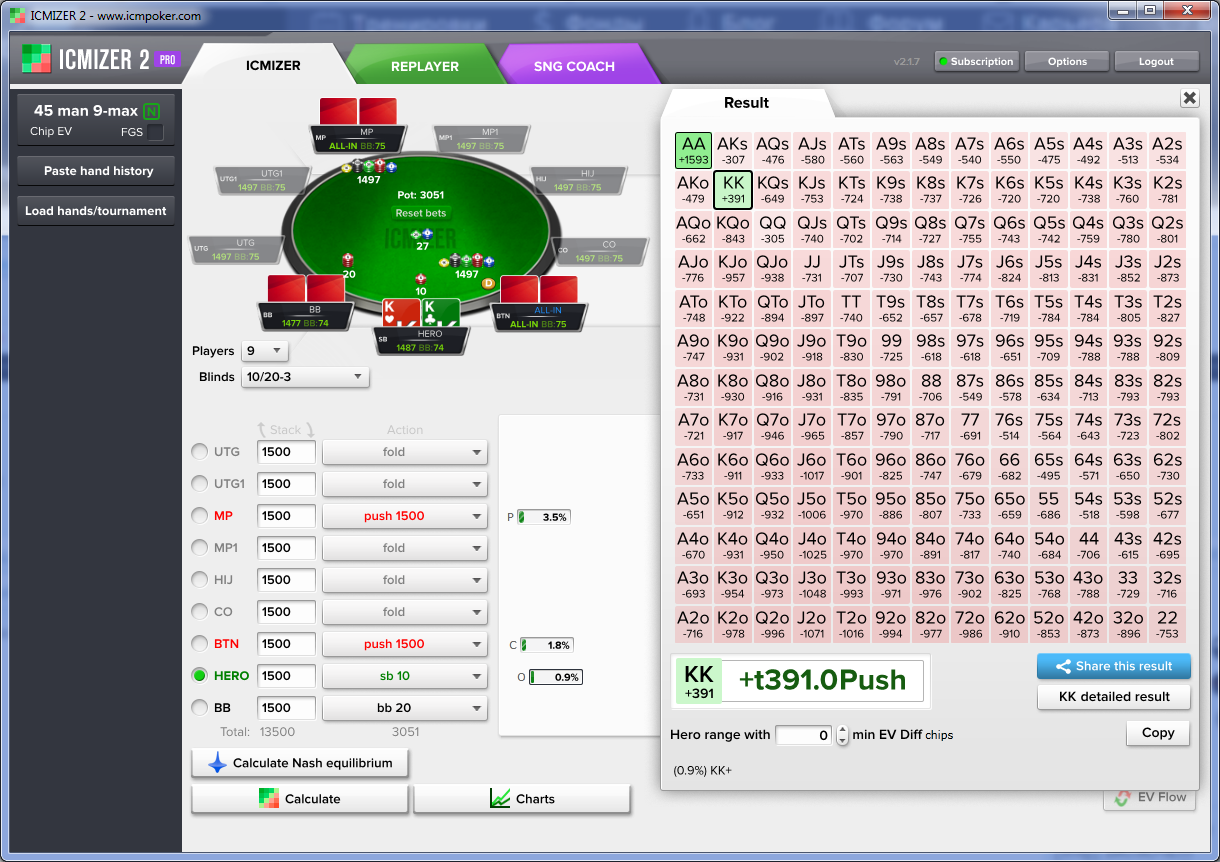Select the BTN radio button

[x=200, y=644]
